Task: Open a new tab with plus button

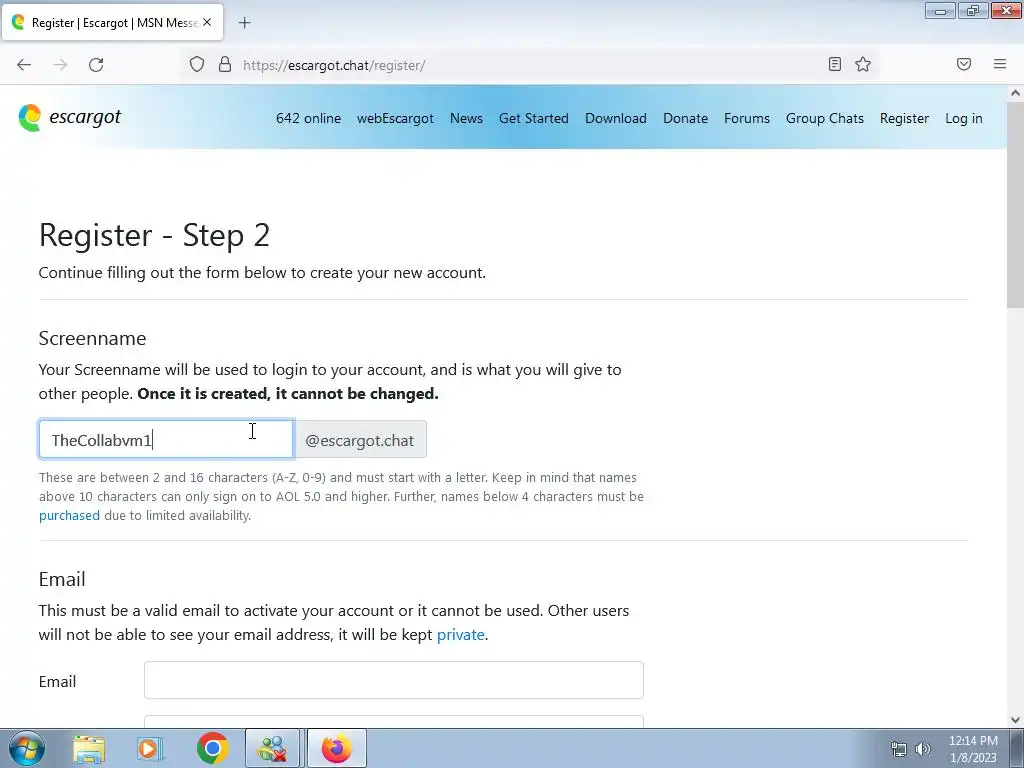Action: [x=244, y=23]
